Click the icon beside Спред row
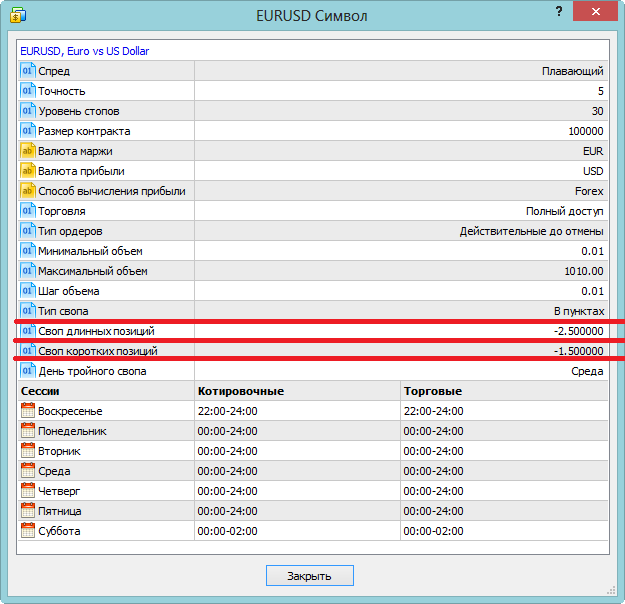625x604 pixels. click(x=28, y=71)
